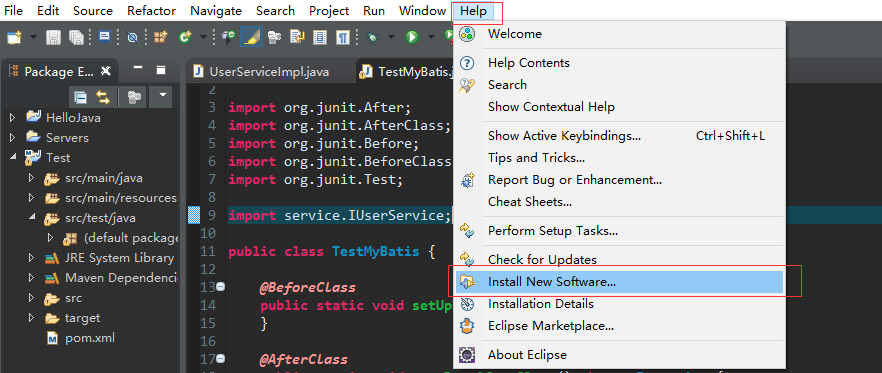
Task: Toggle Link with Editor in Package Explorer
Action: (103, 97)
